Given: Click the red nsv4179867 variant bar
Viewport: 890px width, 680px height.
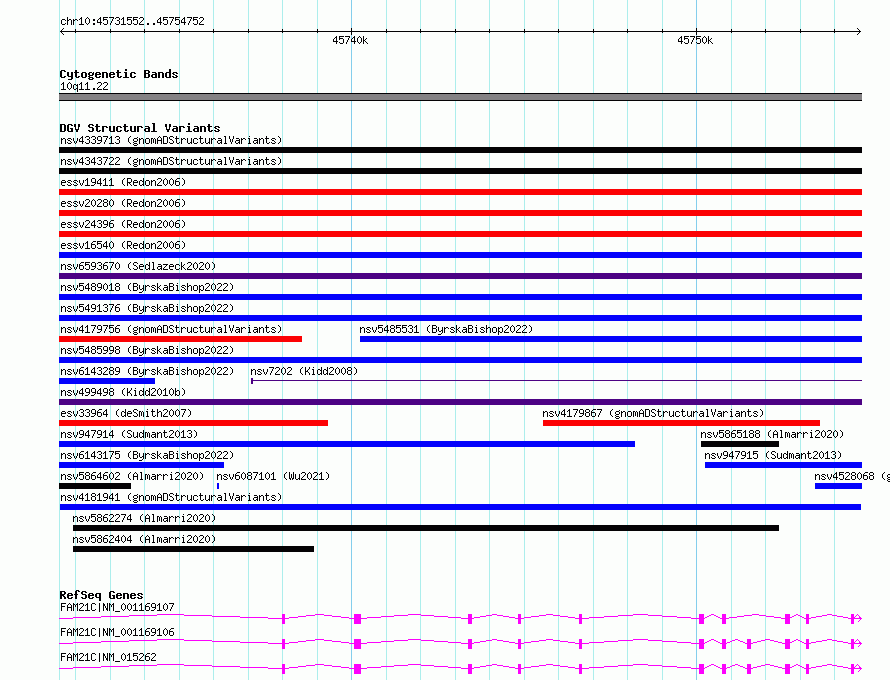Looking at the screenshot, I should tap(681, 423).
